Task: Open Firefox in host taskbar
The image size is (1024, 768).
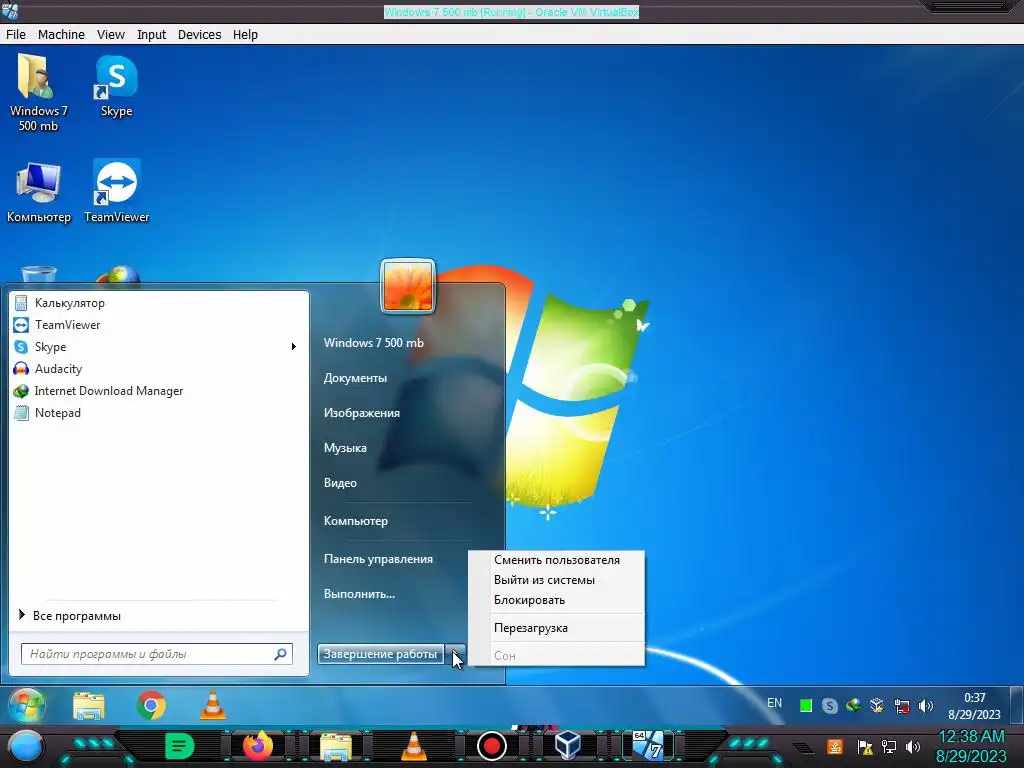Action: (258, 746)
